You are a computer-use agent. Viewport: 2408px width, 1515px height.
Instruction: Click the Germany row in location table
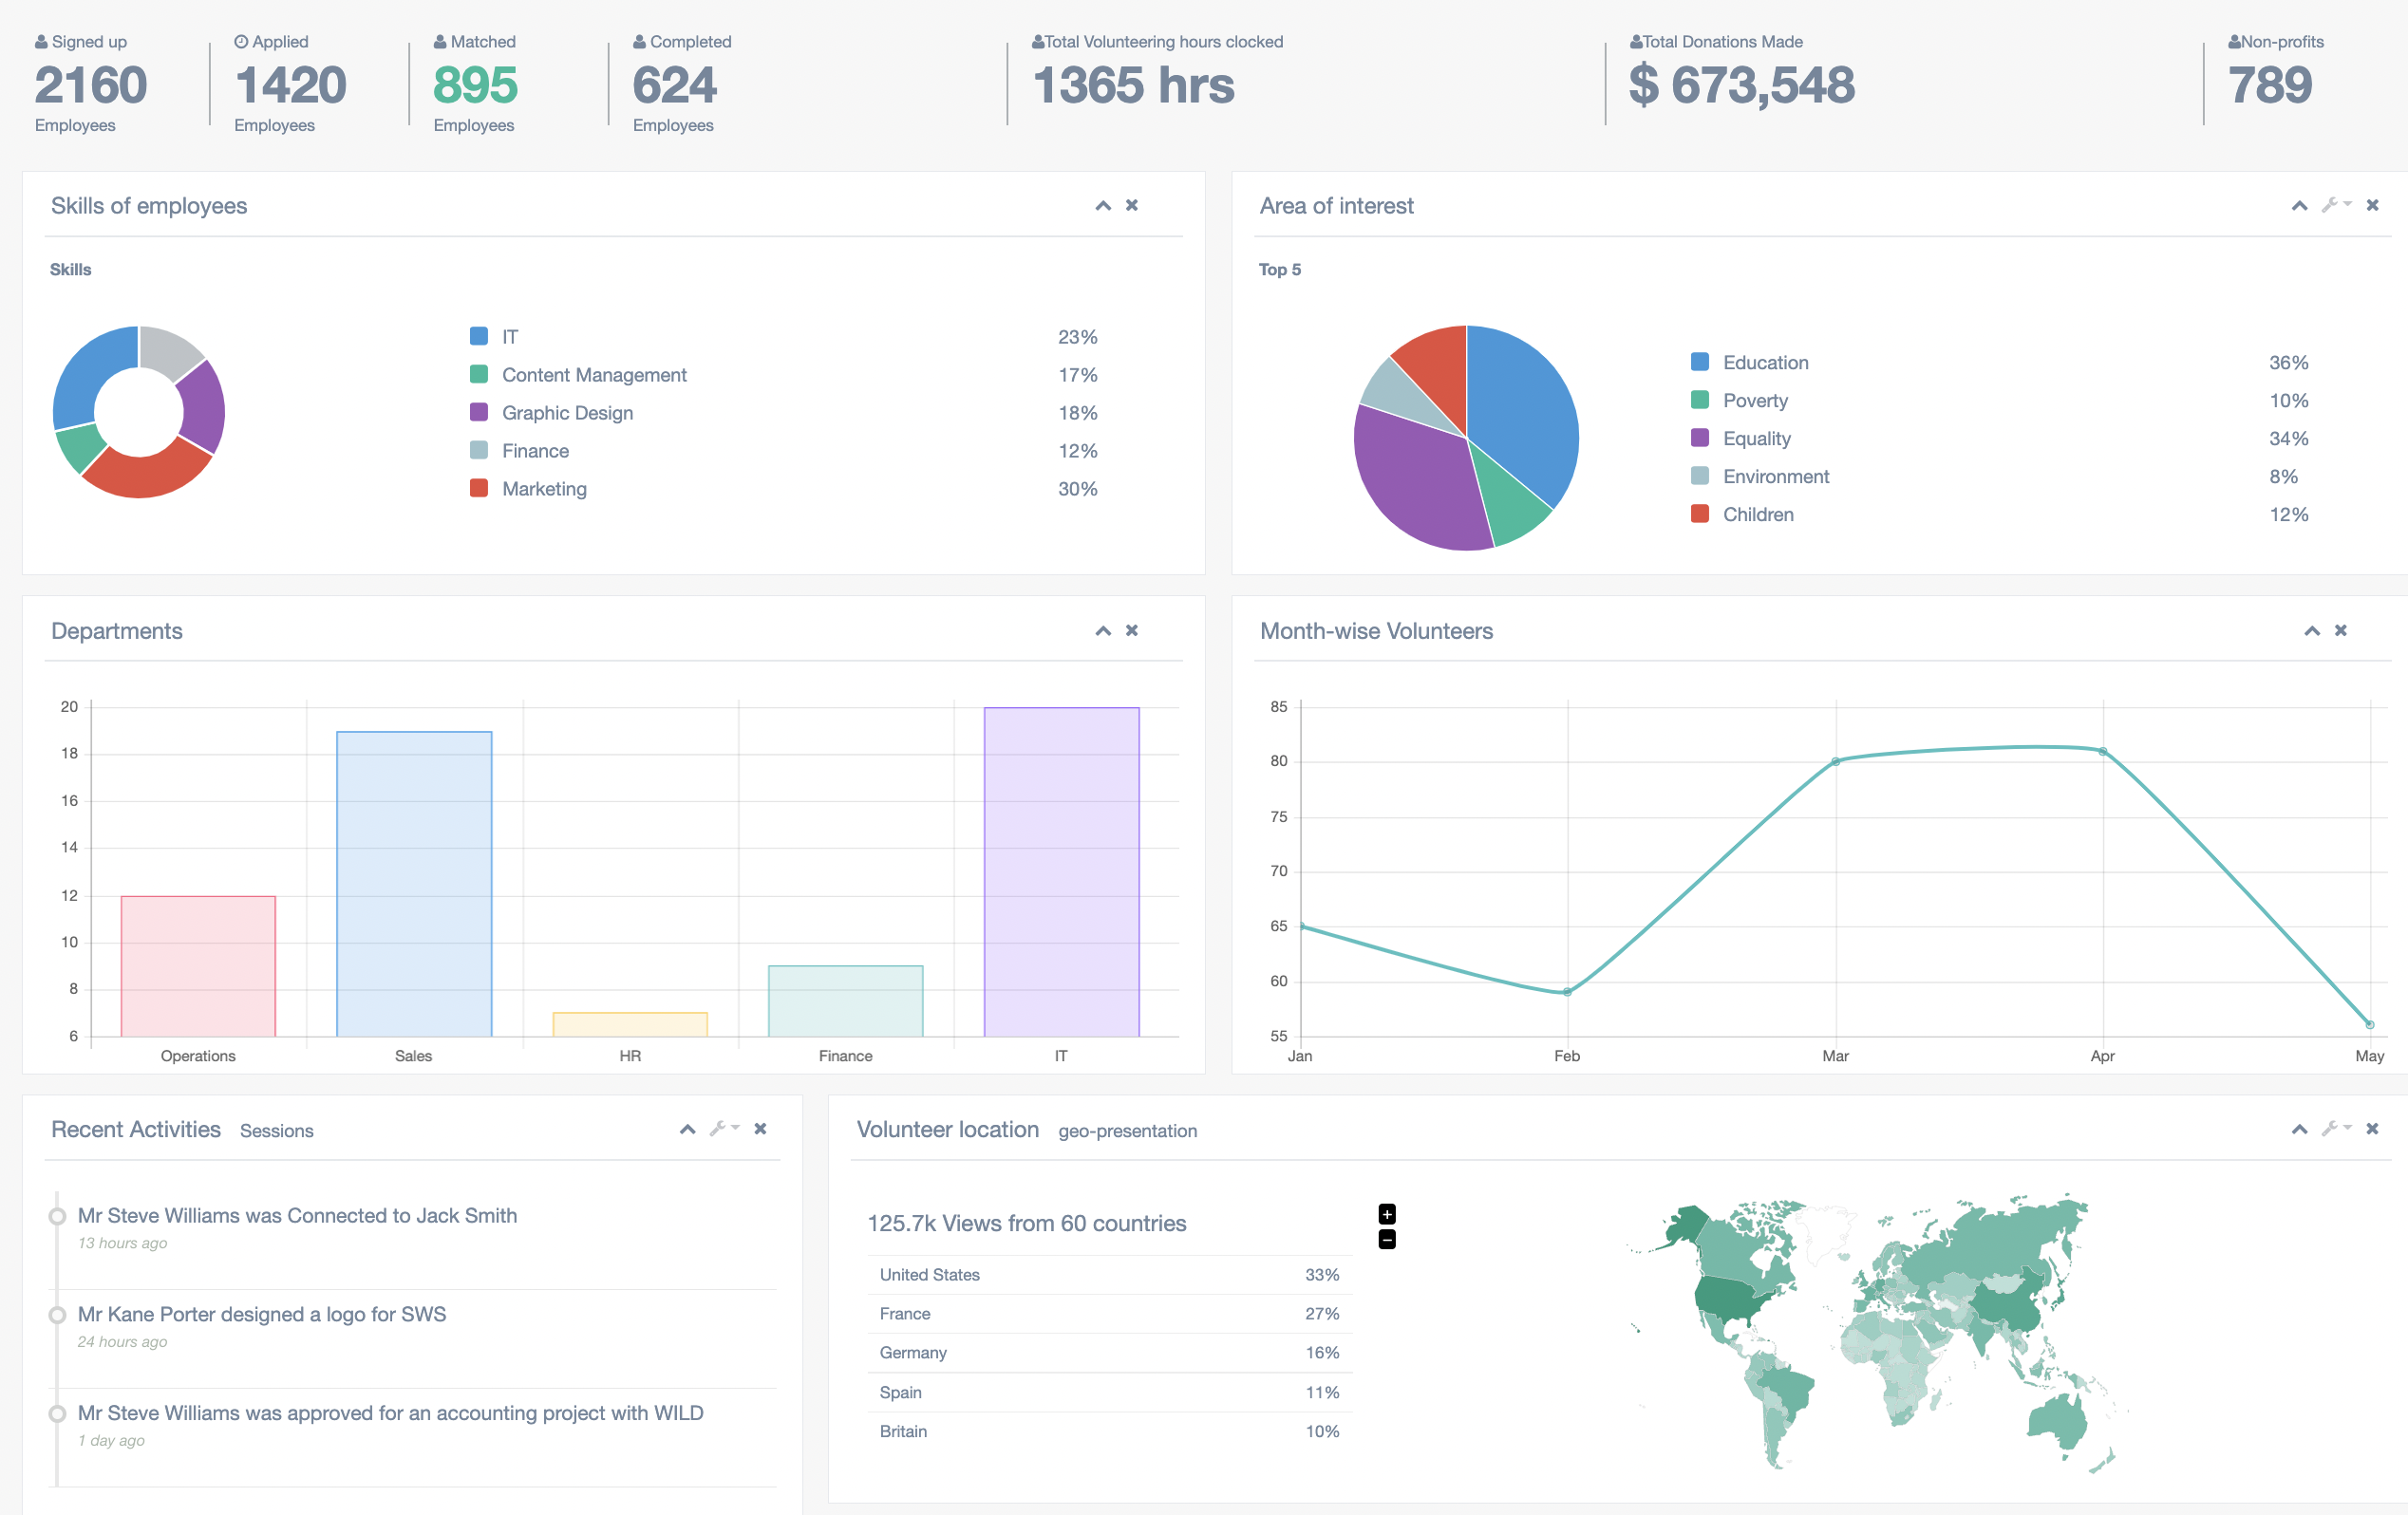(x=1109, y=1352)
